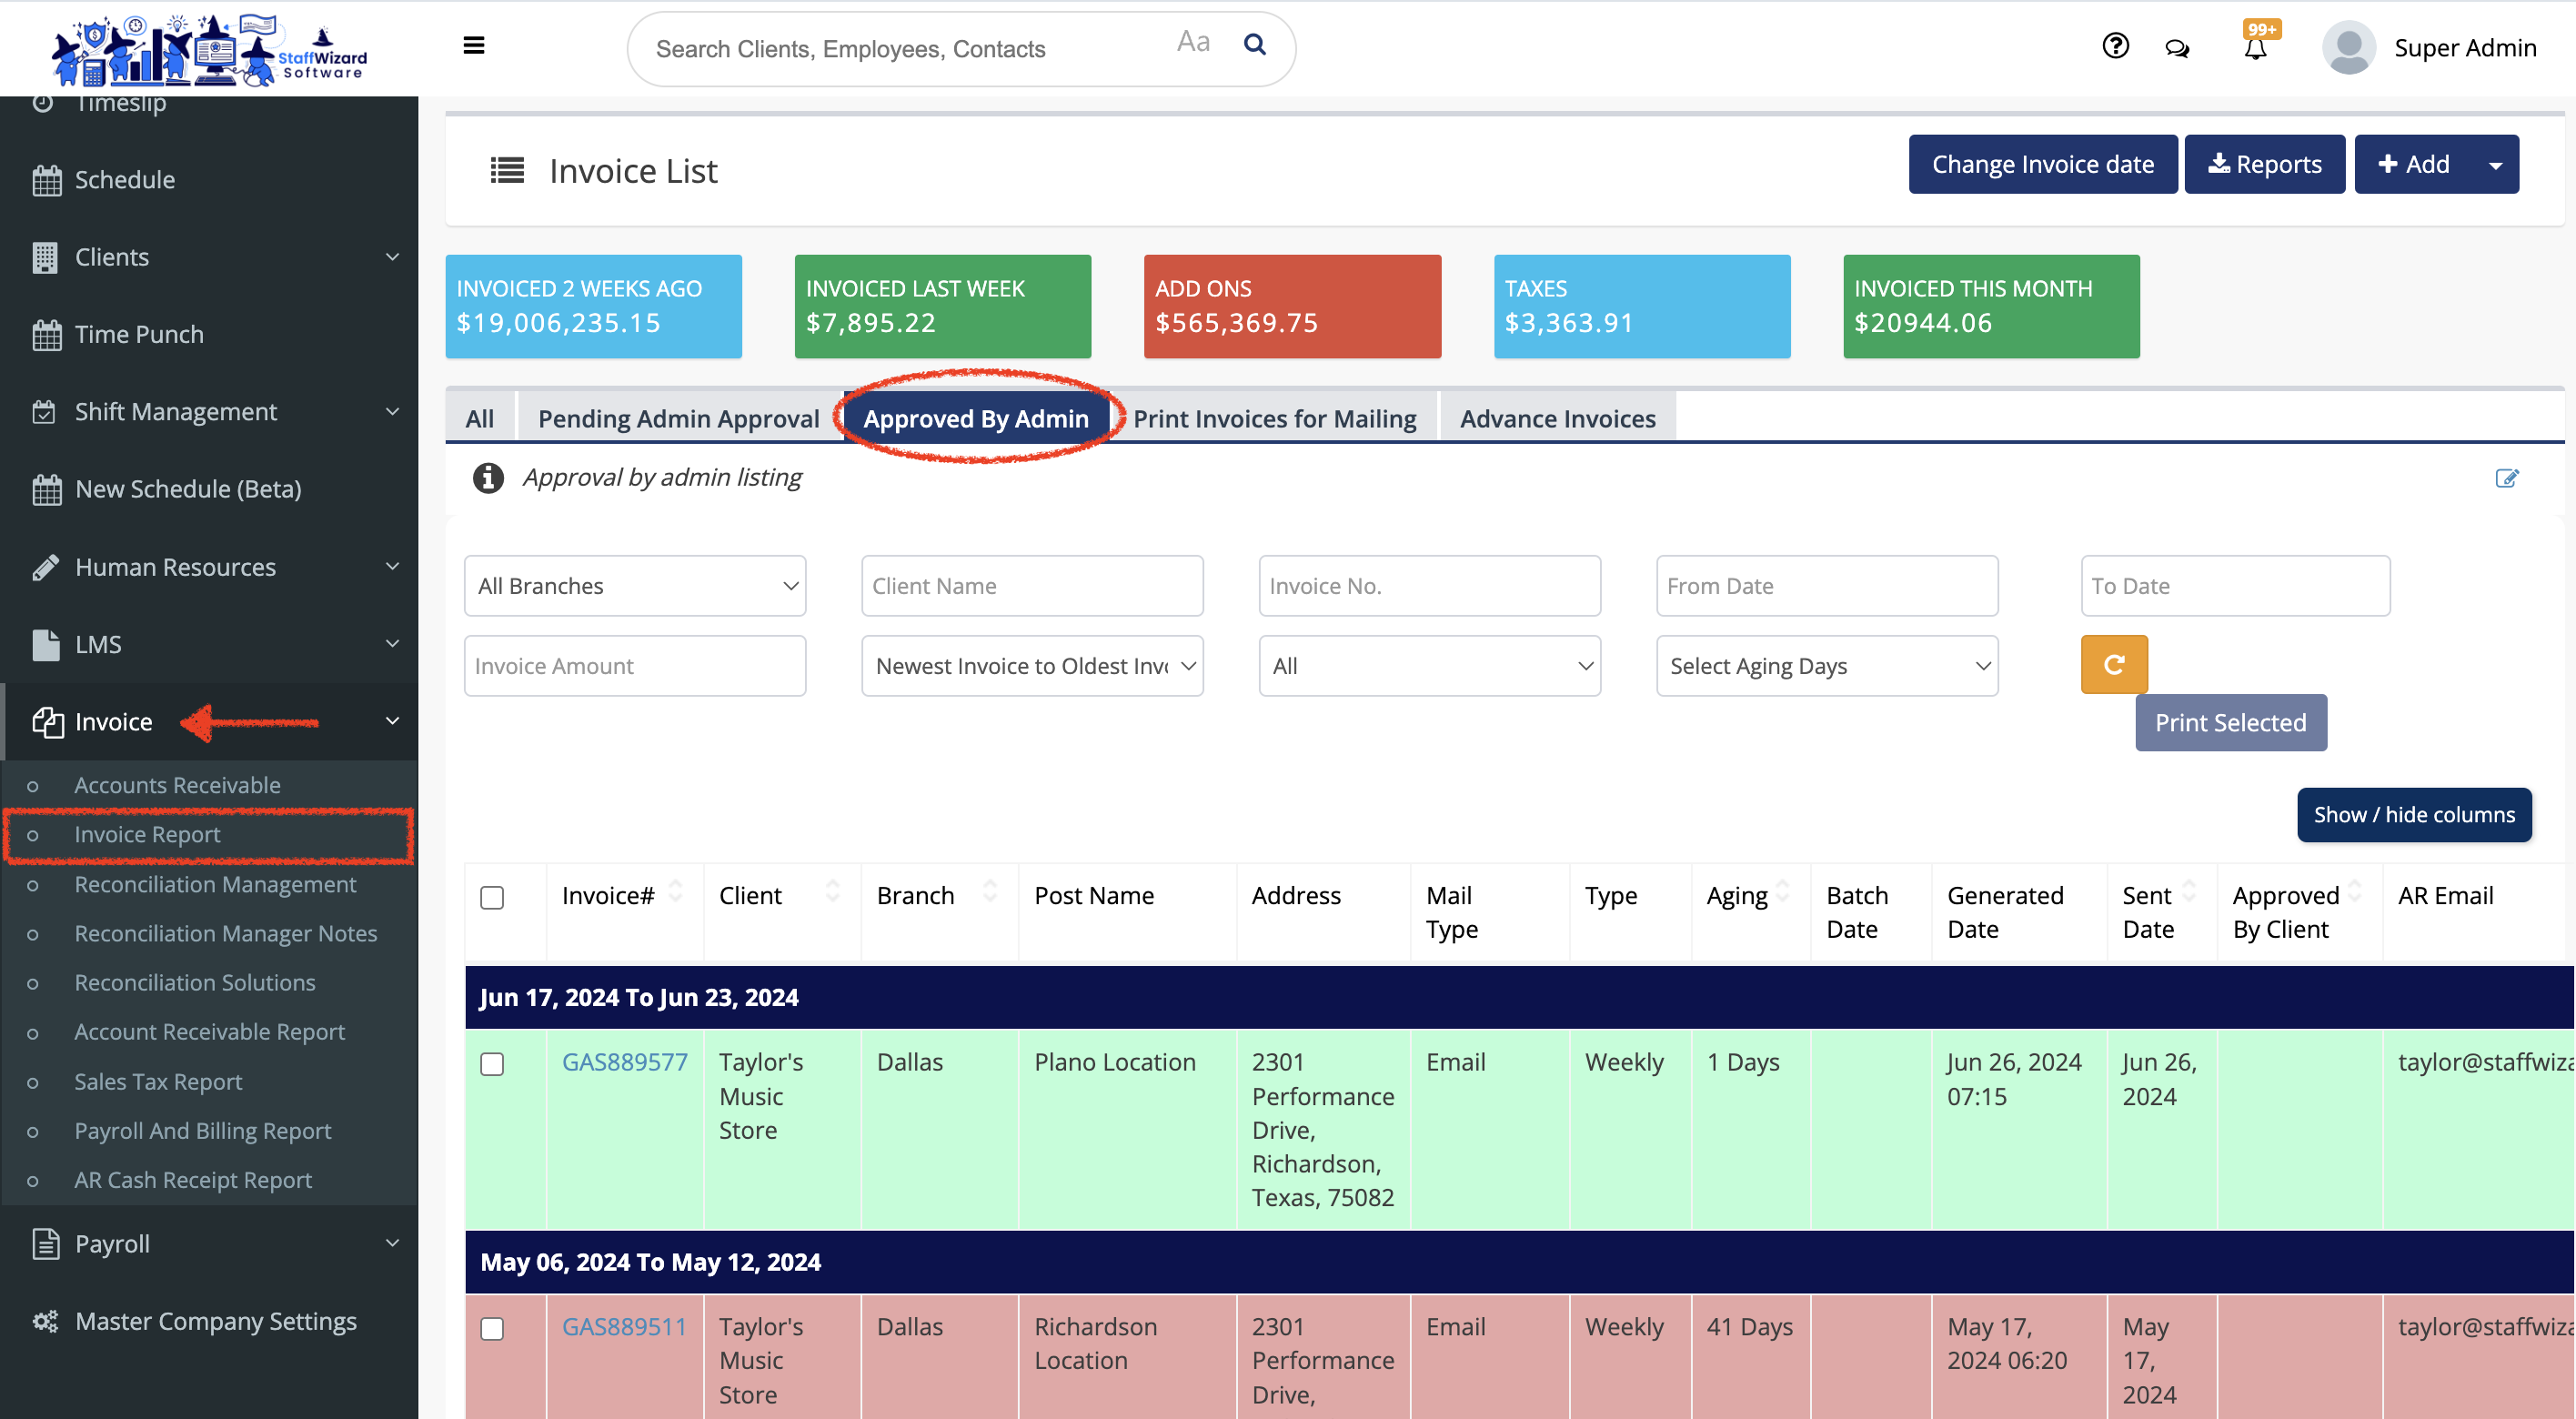Click the search magnifier icon
The height and width of the screenshot is (1419, 2576).
[x=1254, y=44]
